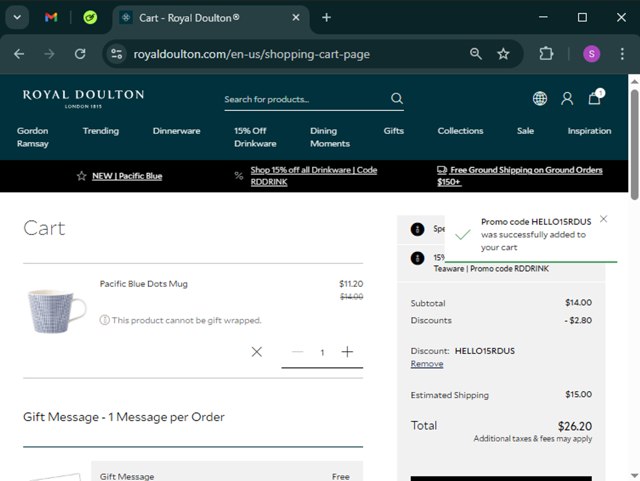This screenshot has width=640, height=481.
Task: Click the page vertical scrollbar thumb
Action: [634, 145]
